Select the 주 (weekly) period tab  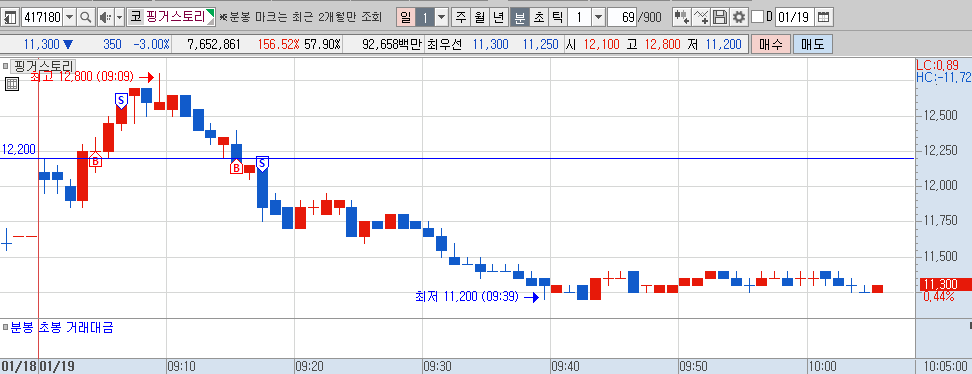(460, 17)
